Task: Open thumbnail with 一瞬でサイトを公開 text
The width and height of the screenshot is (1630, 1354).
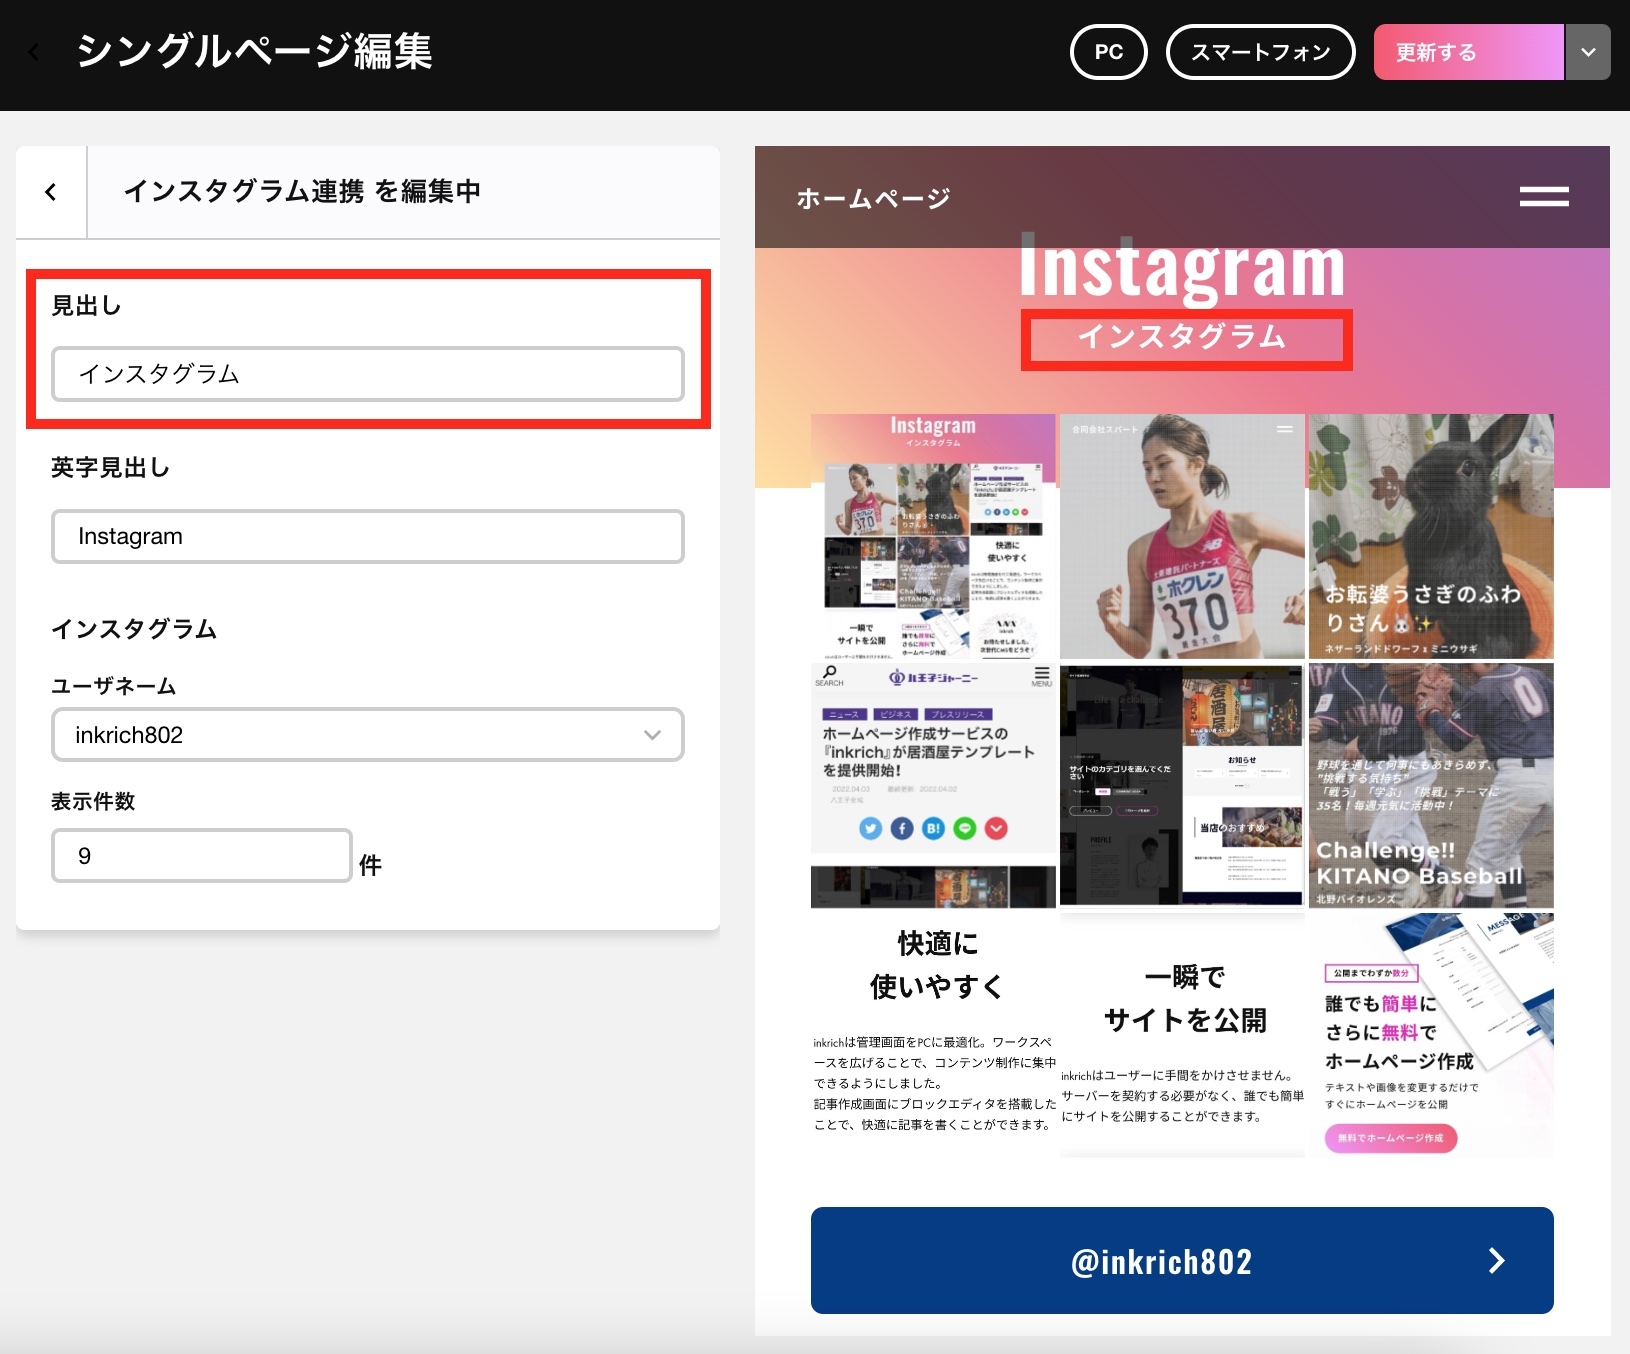Action: point(1182,1034)
